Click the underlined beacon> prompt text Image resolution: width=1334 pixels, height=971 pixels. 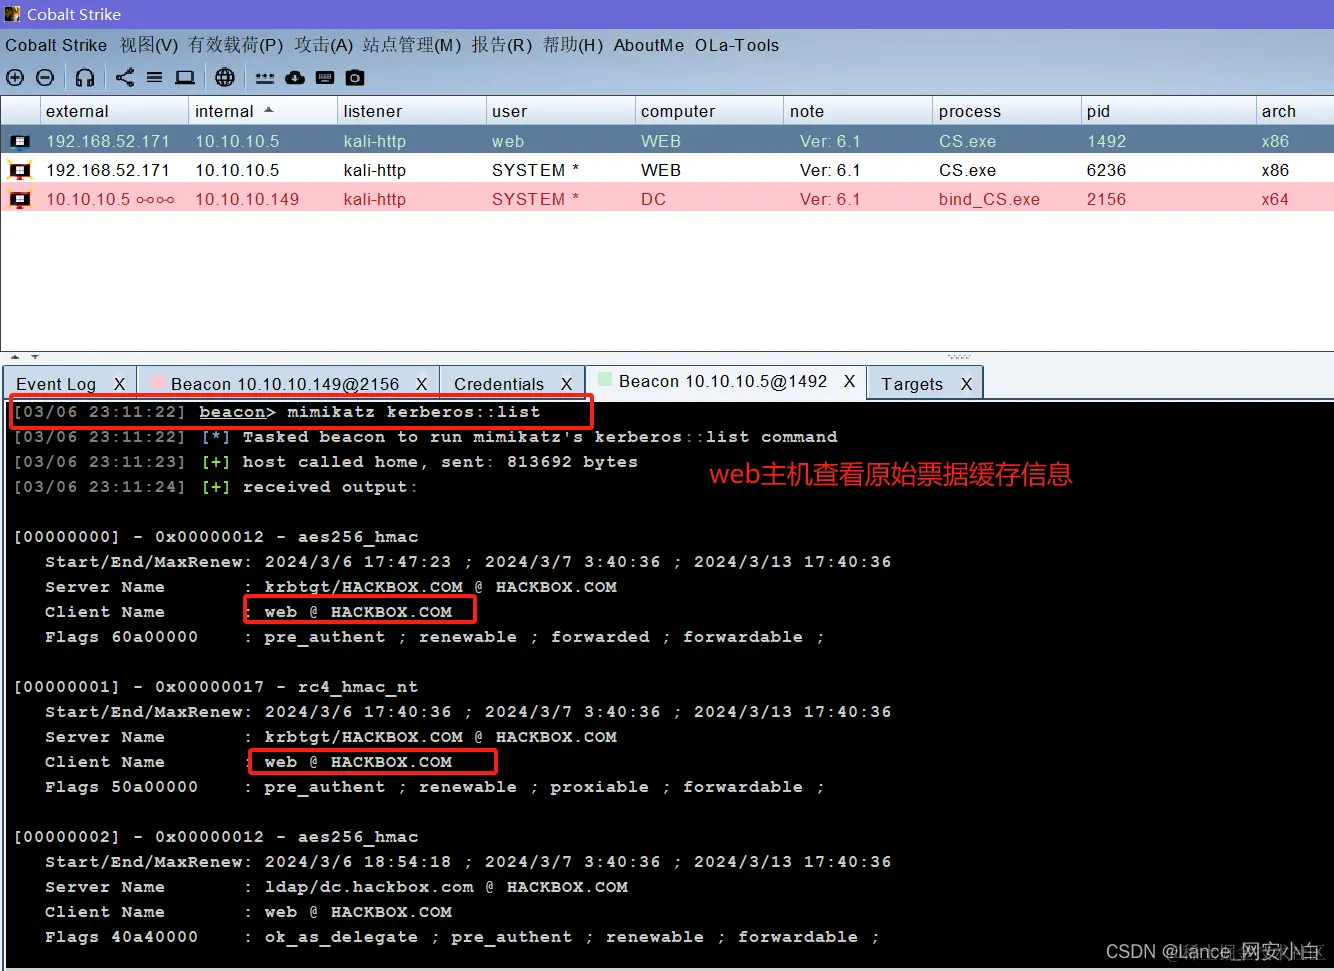(237, 412)
